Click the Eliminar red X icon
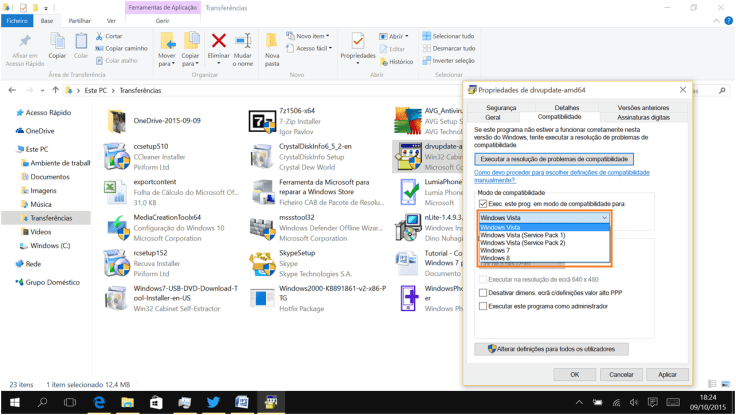This screenshot has height=415, width=736. [x=218, y=41]
